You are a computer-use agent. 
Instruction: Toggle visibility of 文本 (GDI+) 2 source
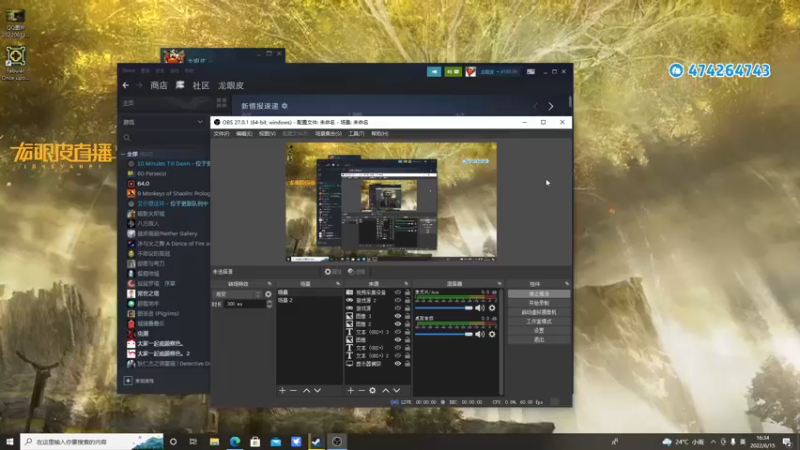397,356
